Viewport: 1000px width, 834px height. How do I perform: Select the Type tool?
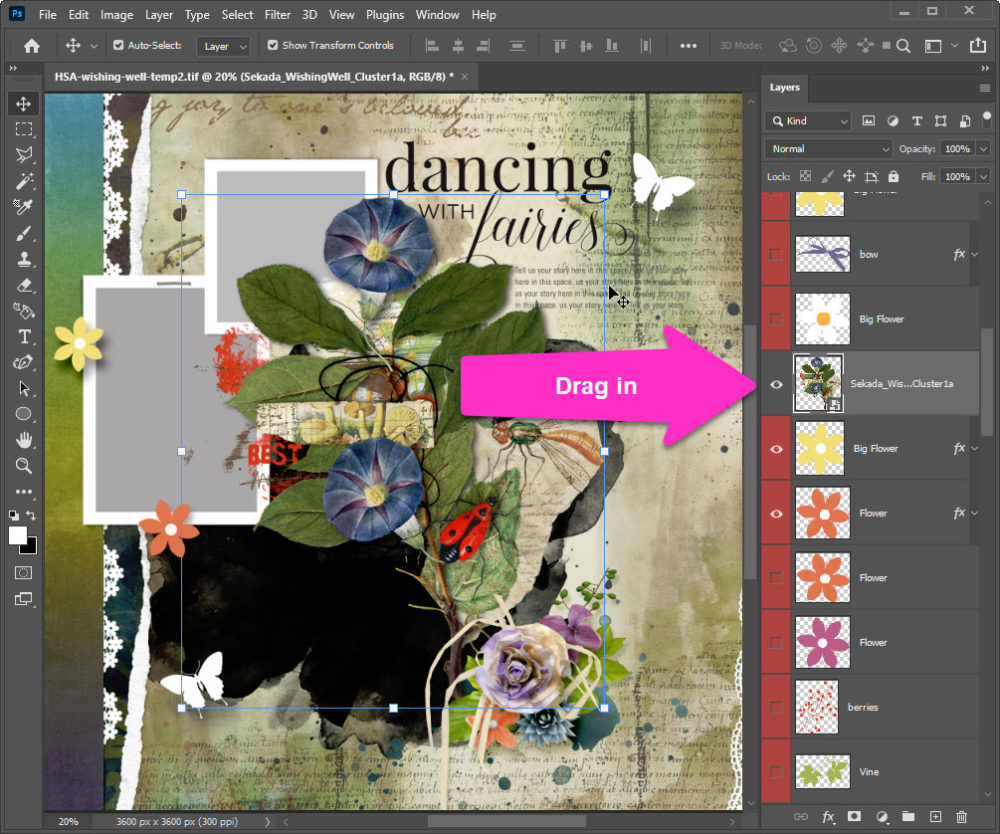click(x=24, y=337)
